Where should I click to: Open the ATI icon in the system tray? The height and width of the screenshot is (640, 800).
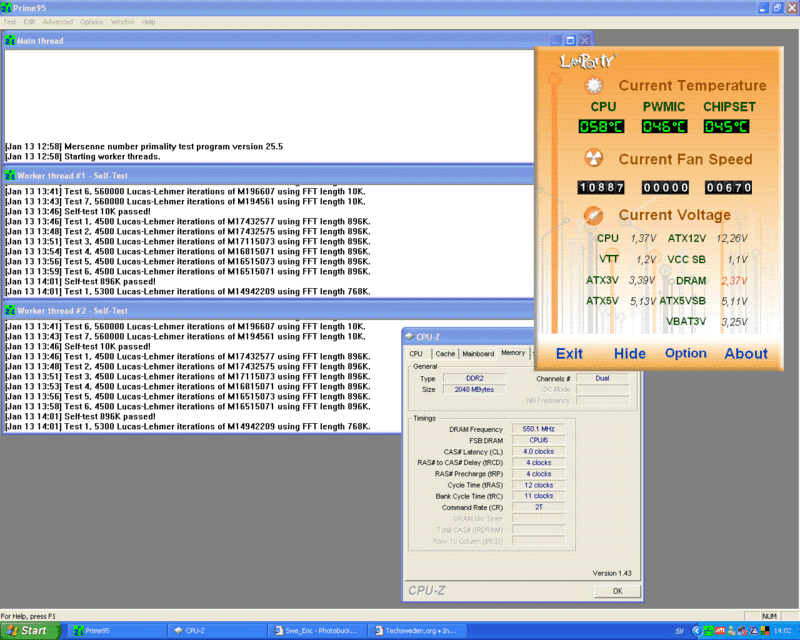pyautogui.click(x=720, y=631)
